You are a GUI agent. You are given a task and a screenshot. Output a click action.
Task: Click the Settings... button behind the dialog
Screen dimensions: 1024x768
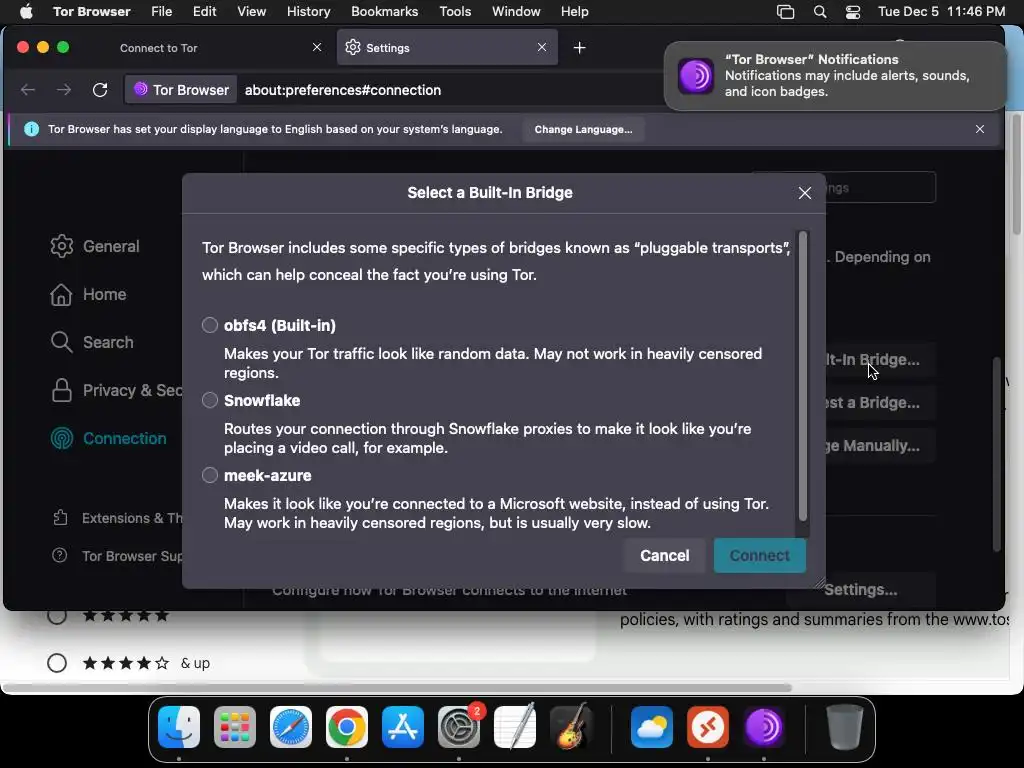click(x=861, y=590)
